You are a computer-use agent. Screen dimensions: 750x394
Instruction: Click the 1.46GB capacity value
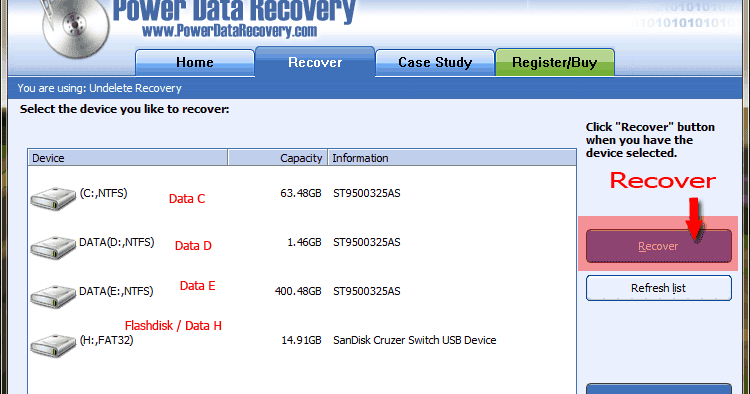click(304, 242)
